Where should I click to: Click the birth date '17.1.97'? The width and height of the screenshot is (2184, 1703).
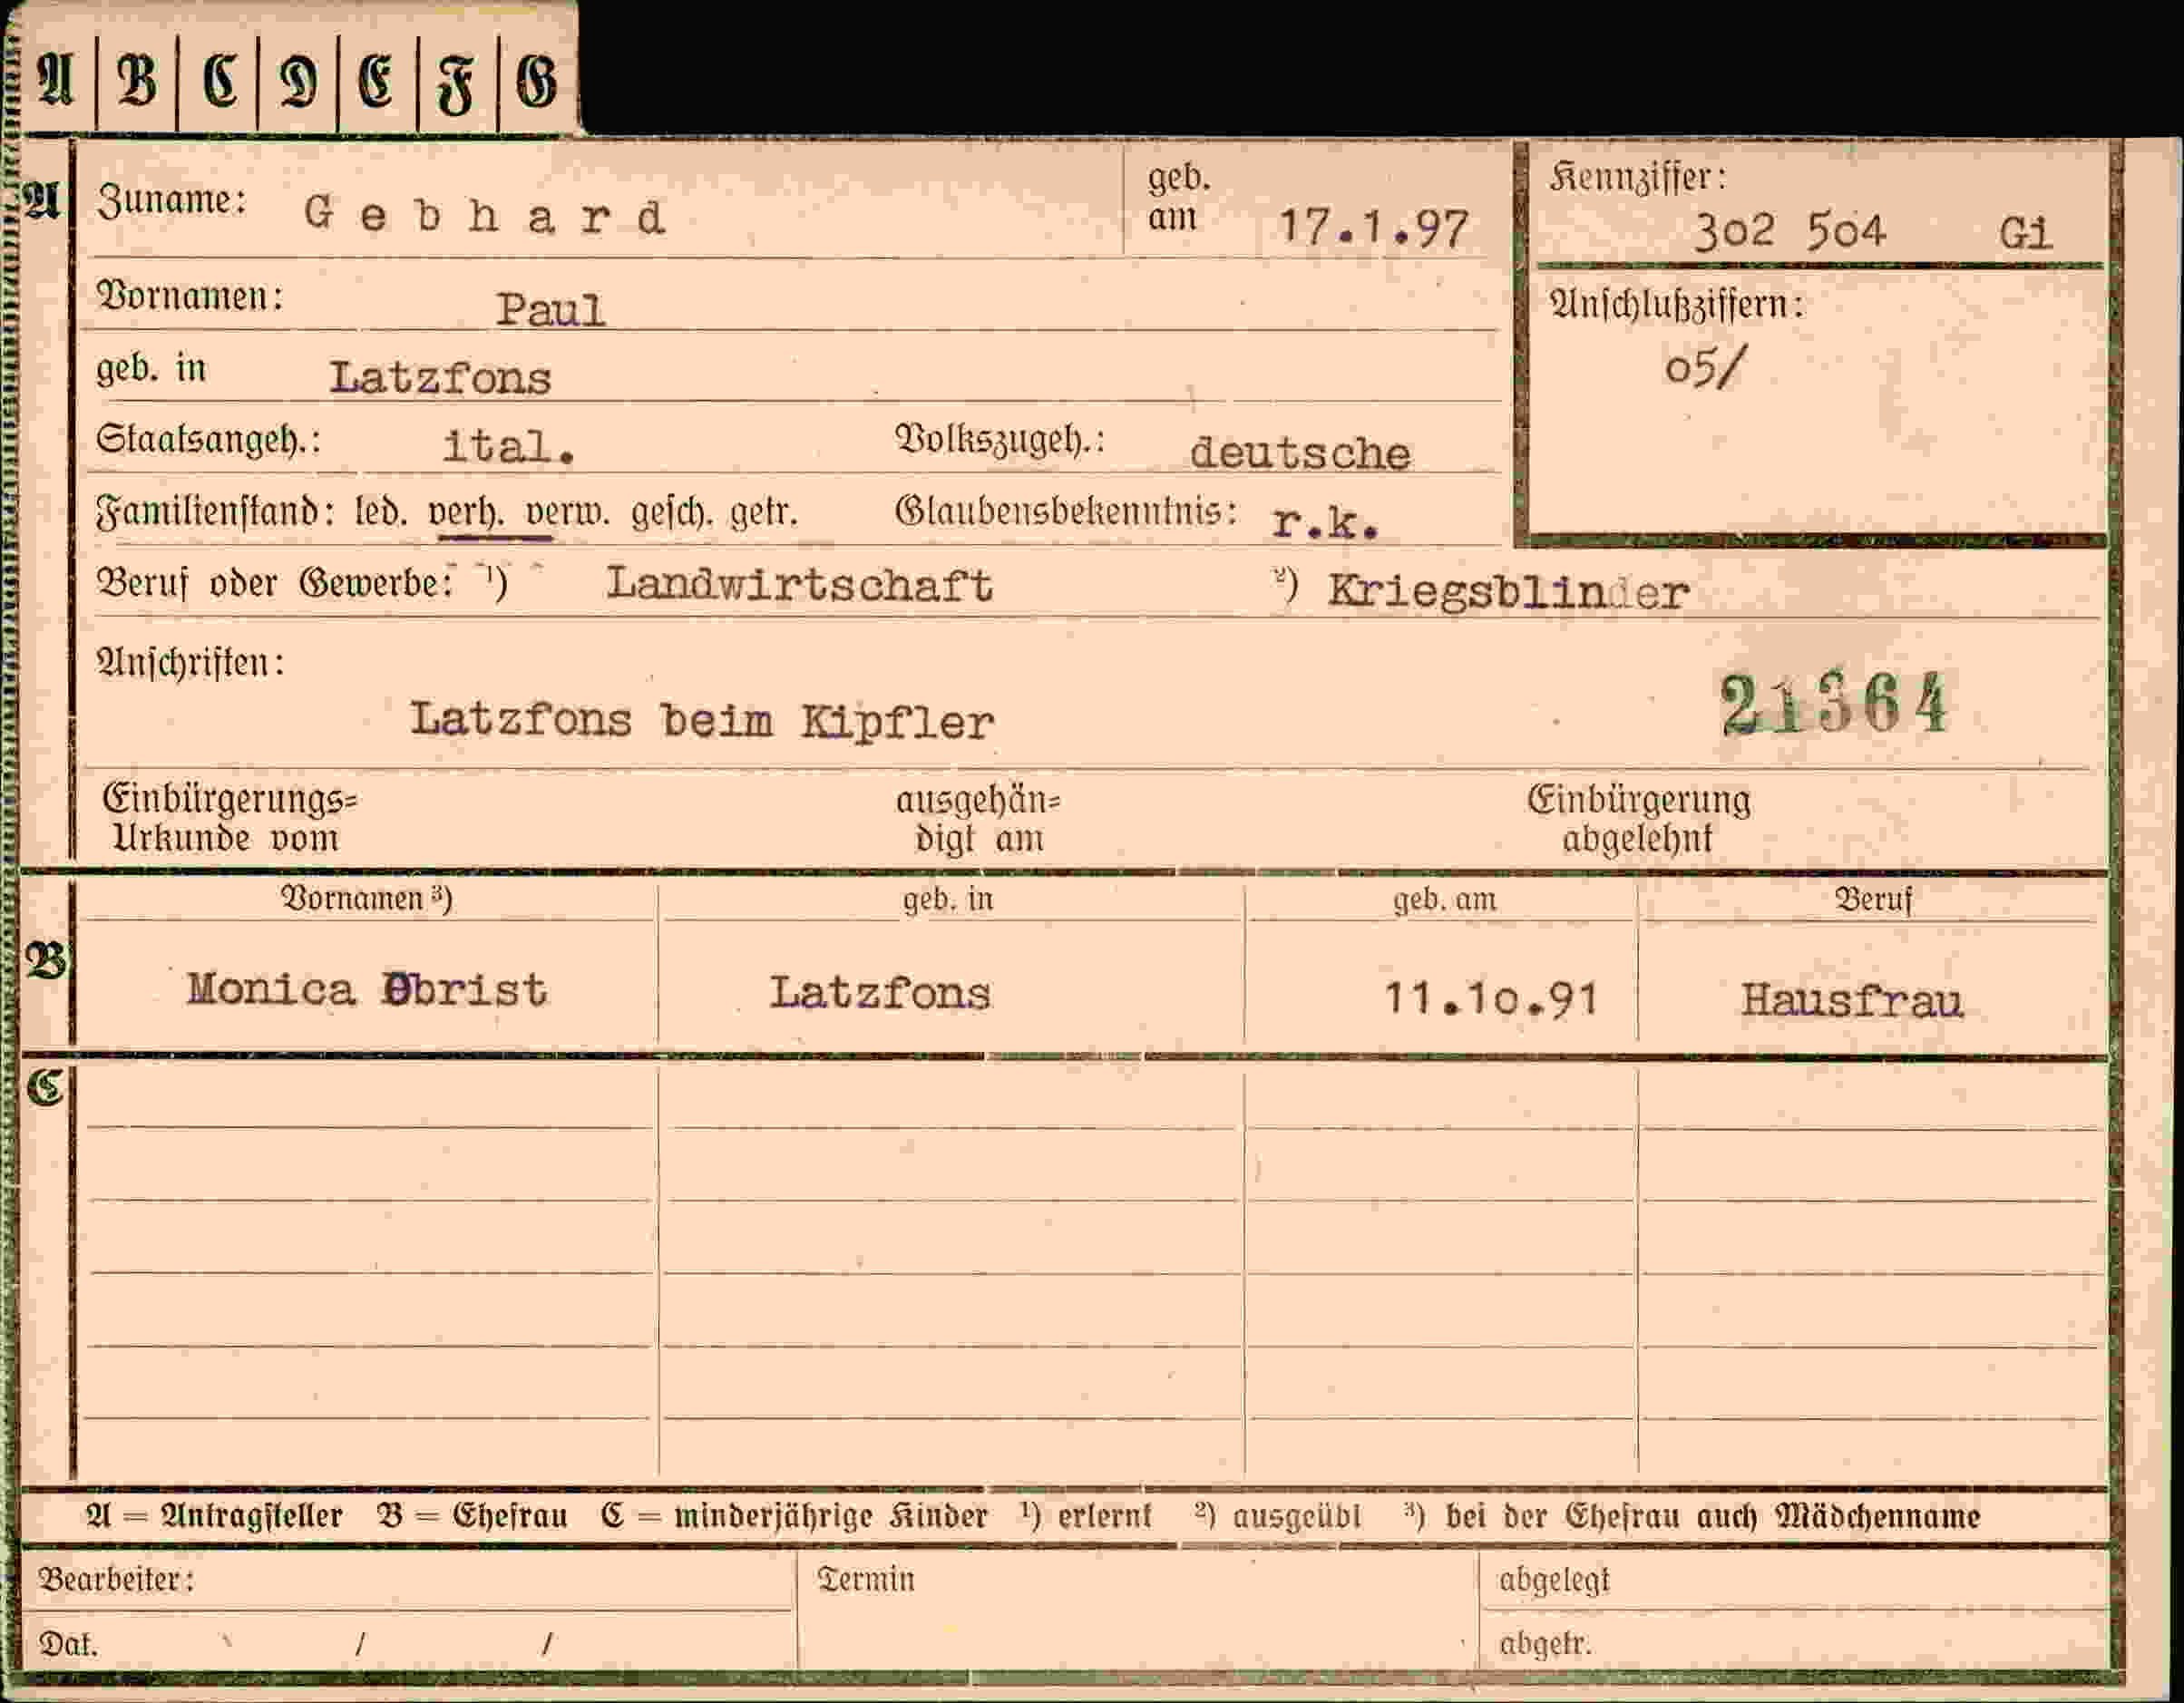pyautogui.click(x=1374, y=228)
